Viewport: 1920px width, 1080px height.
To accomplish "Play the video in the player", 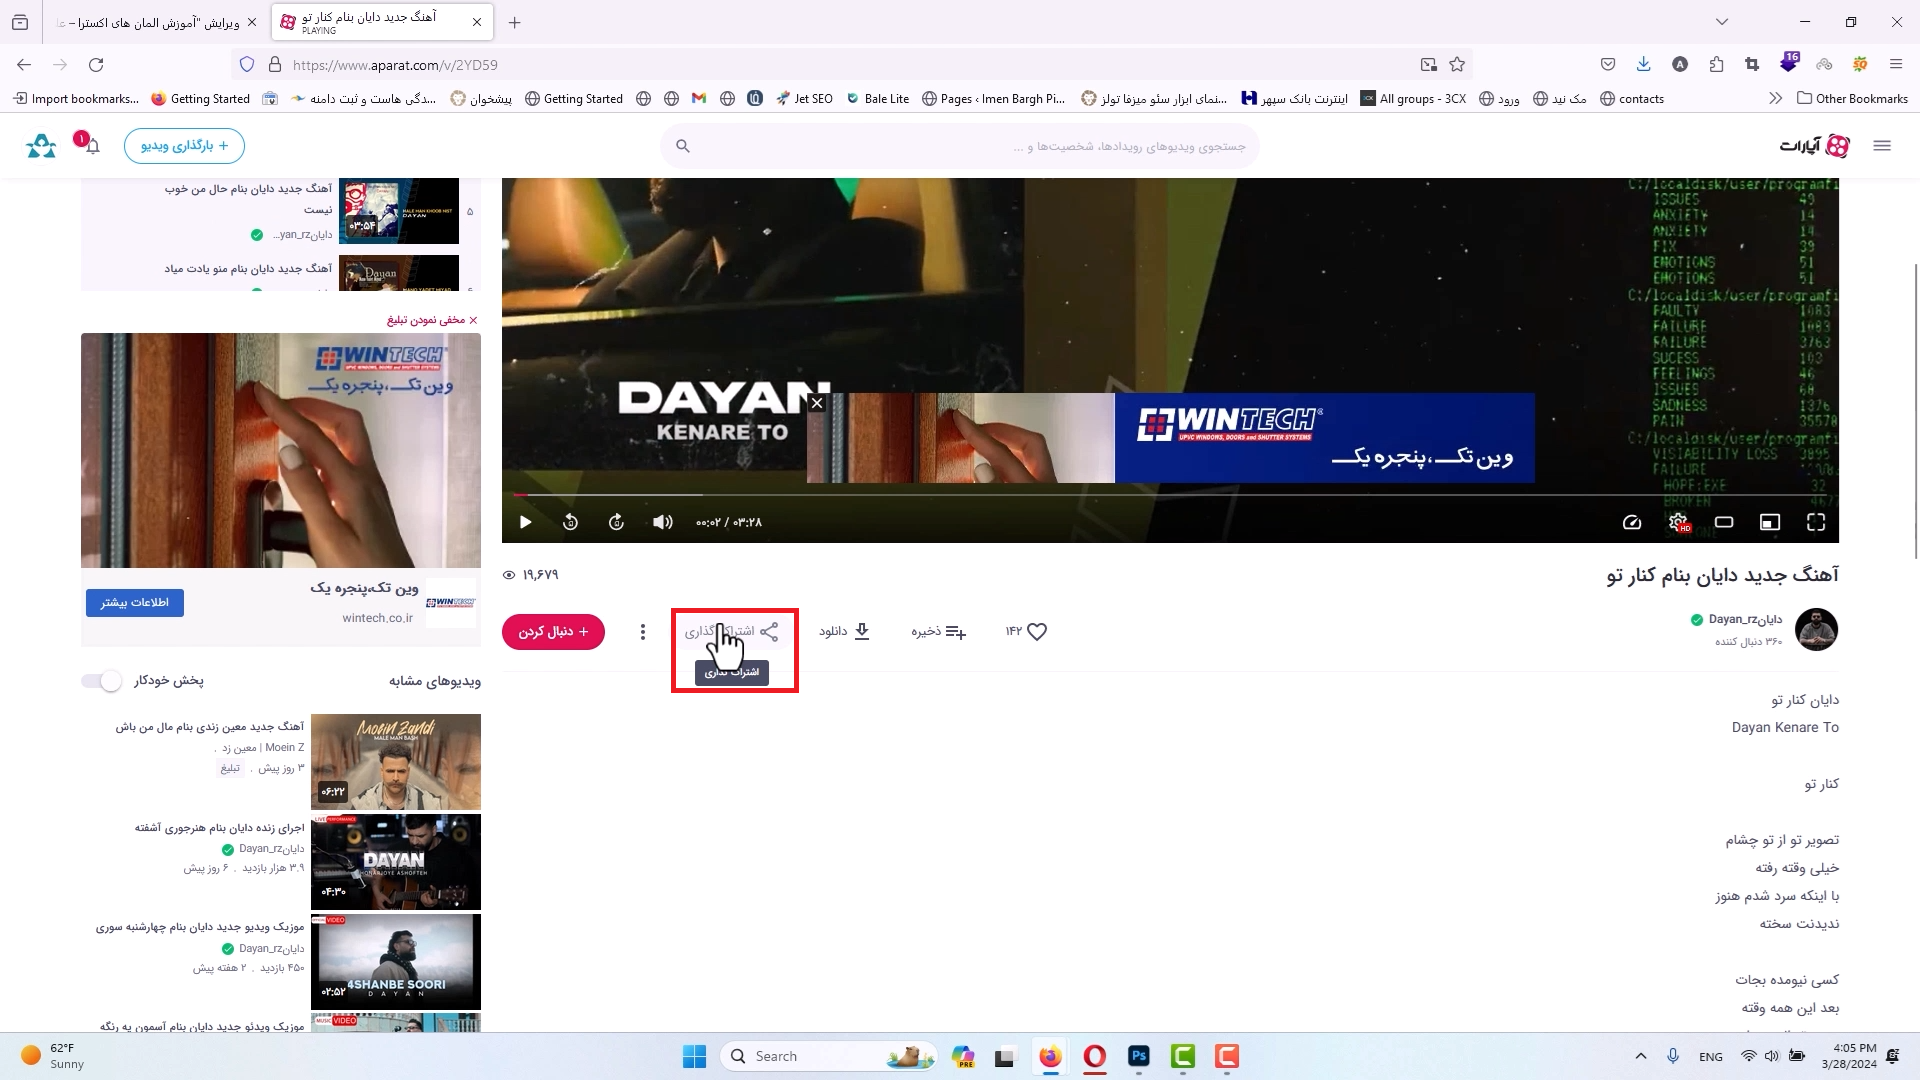I will click(525, 522).
